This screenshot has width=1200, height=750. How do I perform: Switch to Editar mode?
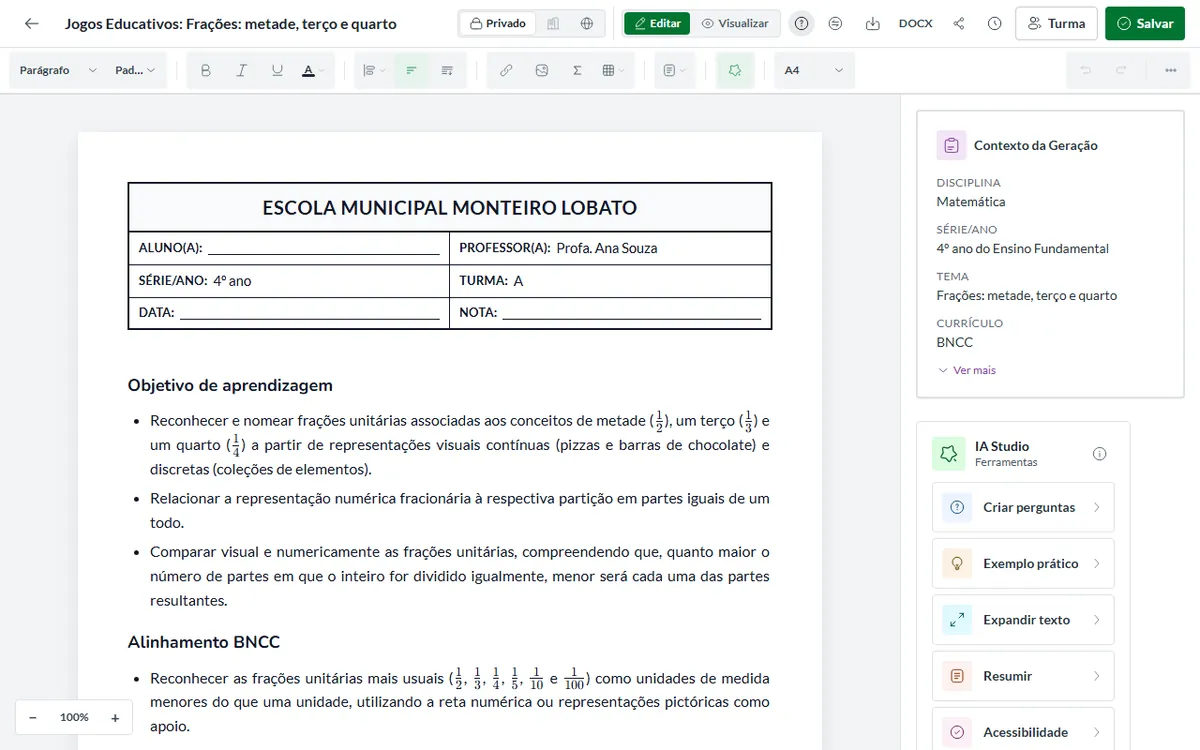tap(657, 23)
